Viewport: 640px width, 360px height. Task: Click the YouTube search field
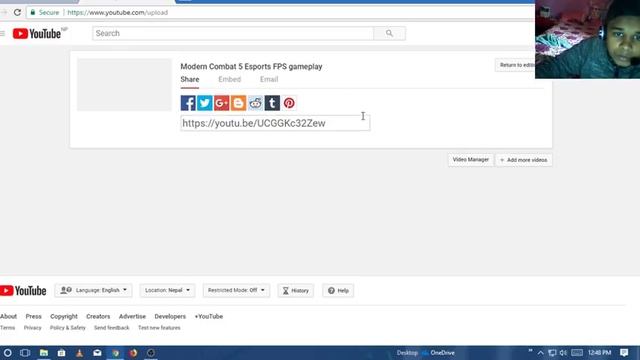233,33
